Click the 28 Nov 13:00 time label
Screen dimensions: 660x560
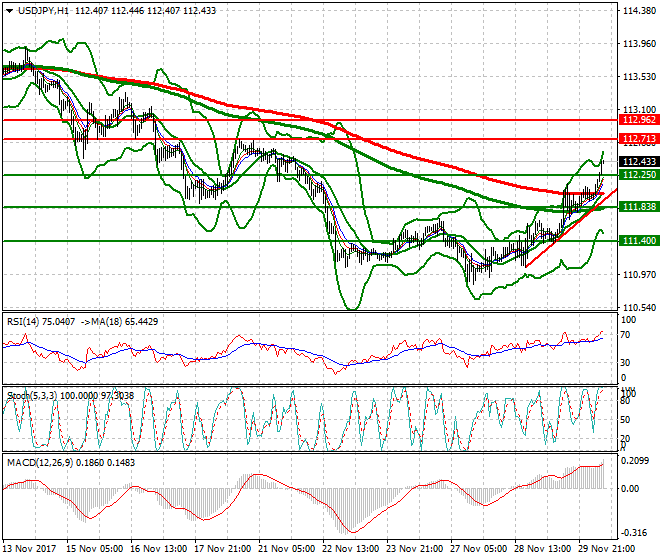coord(543,549)
